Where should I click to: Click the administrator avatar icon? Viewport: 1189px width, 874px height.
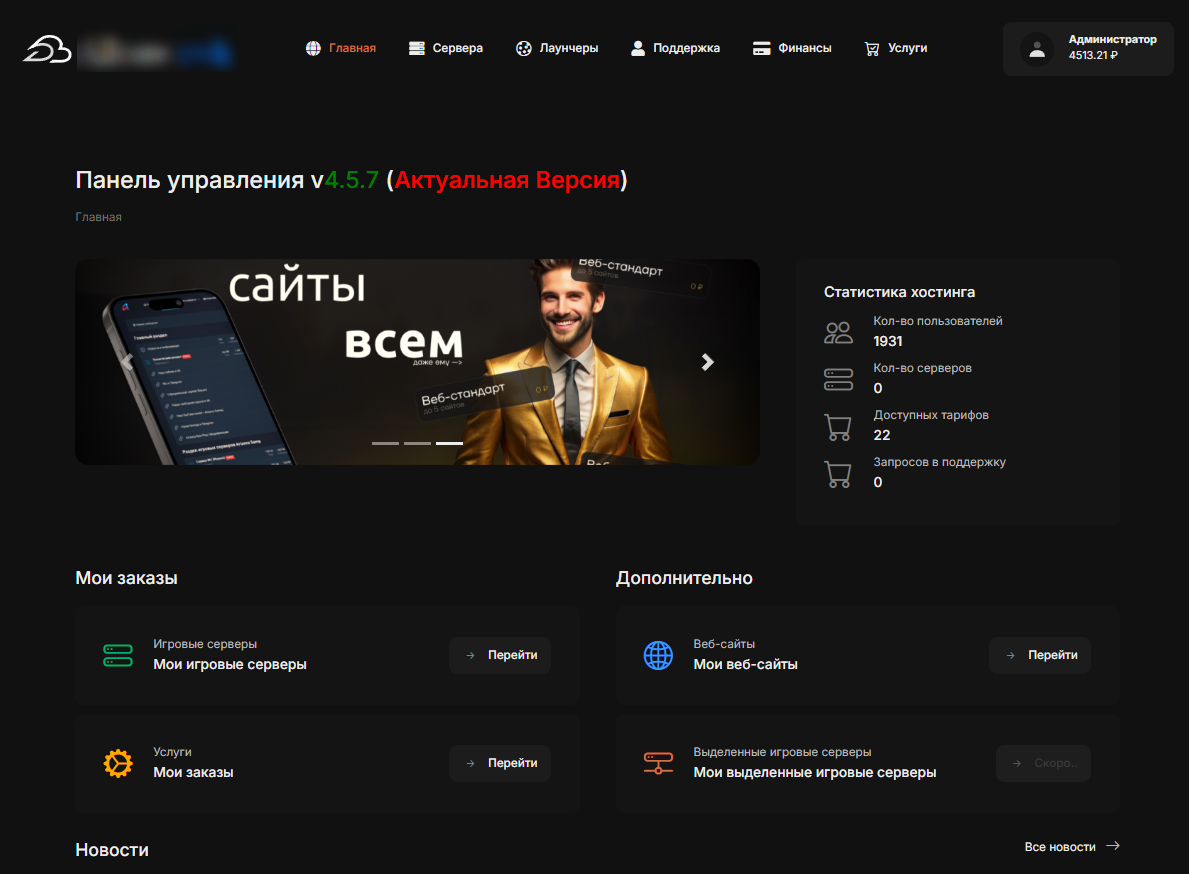click(x=1037, y=49)
